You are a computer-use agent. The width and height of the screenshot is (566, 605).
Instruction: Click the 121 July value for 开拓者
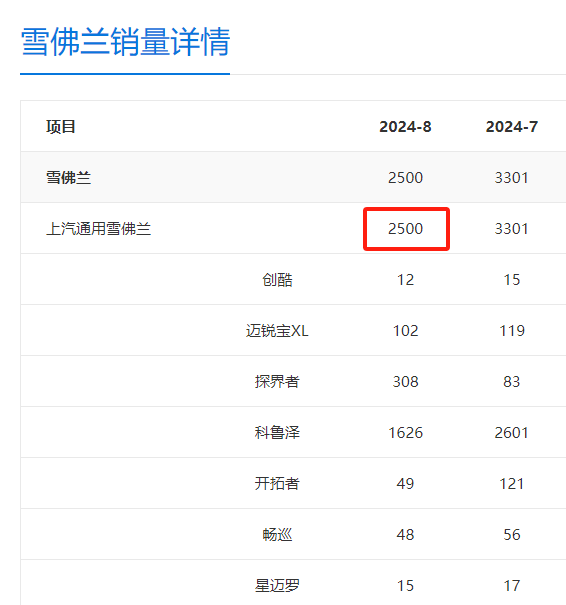point(512,483)
